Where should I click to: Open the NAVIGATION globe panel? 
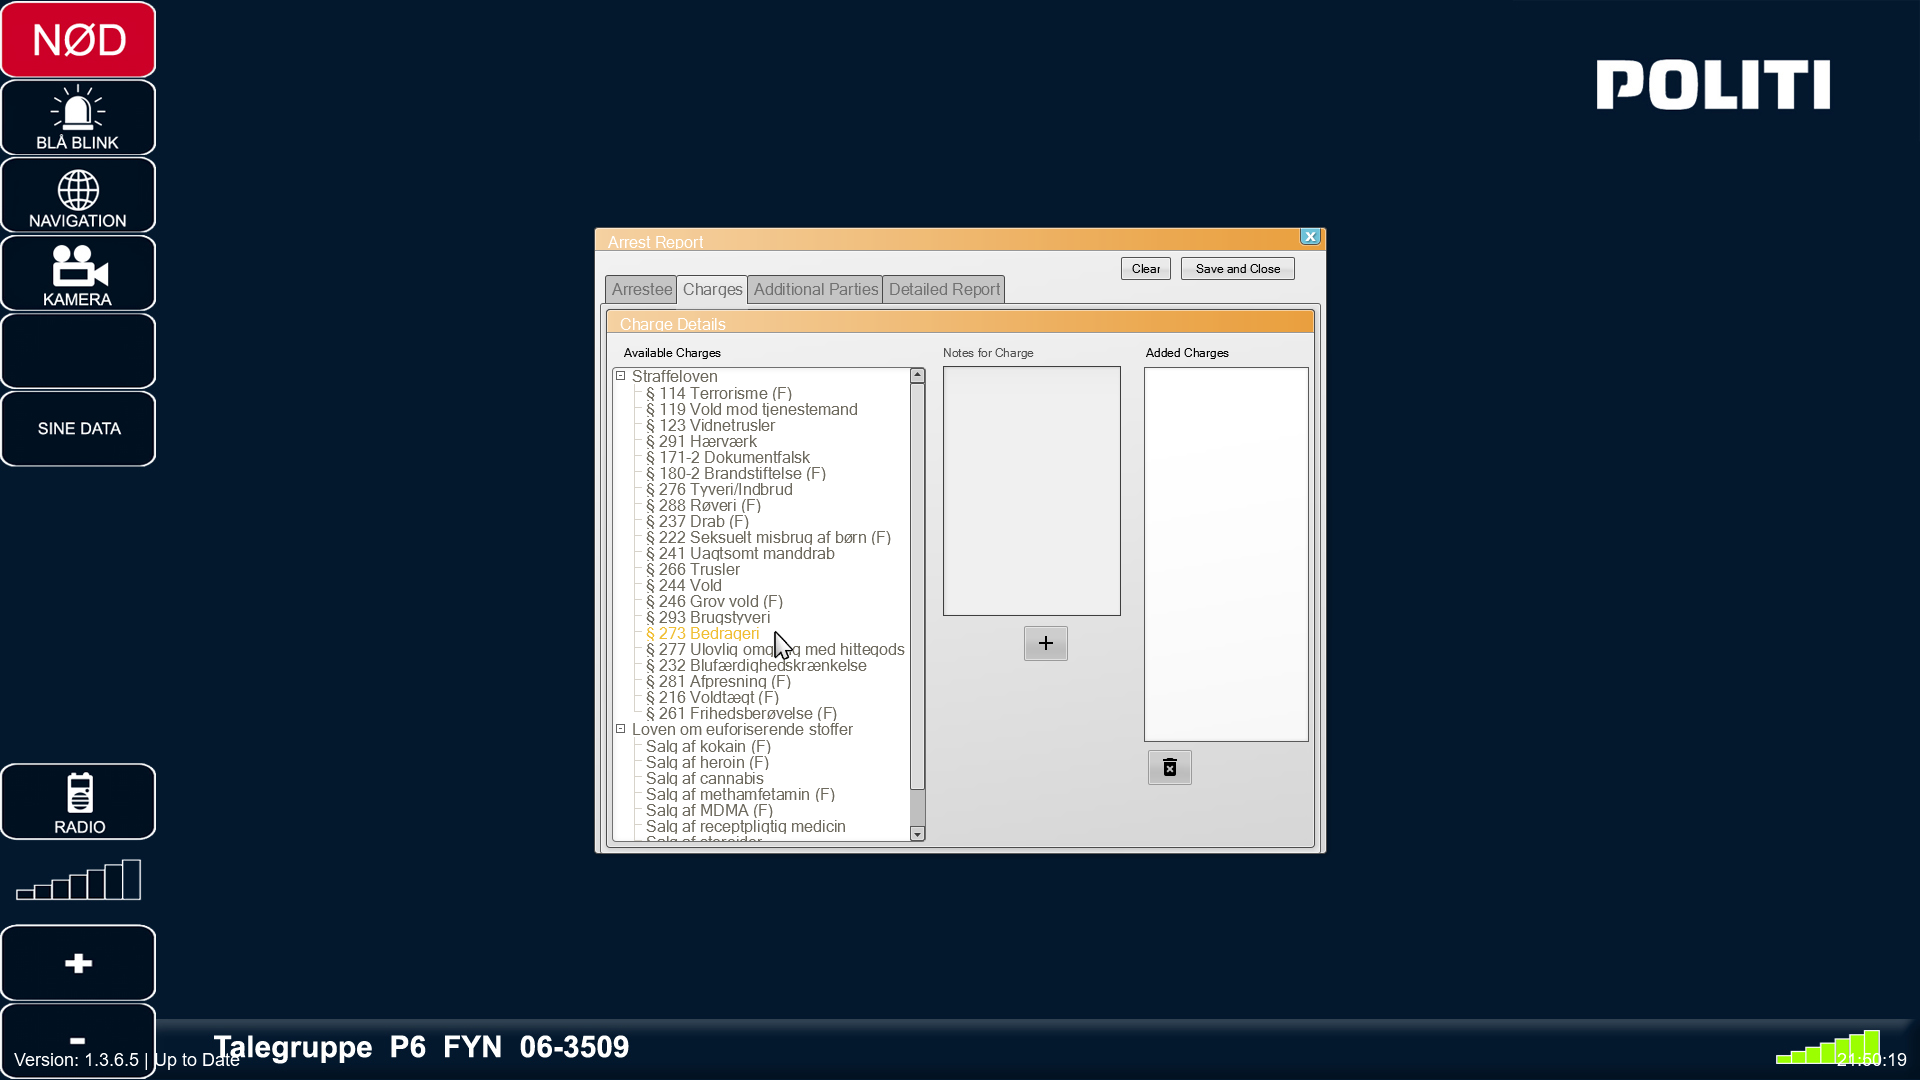pyautogui.click(x=78, y=196)
